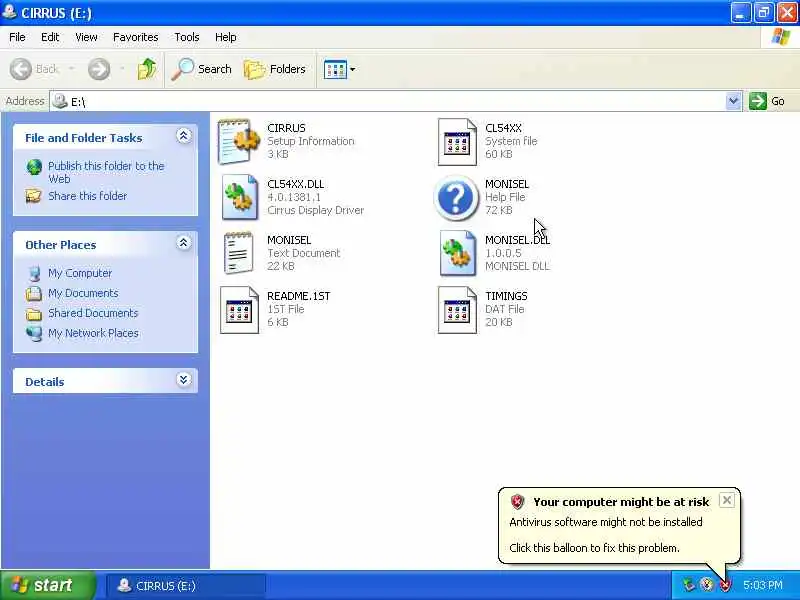The width and height of the screenshot is (800, 600).
Task: Open the Search toolbar button
Action: coord(202,69)
